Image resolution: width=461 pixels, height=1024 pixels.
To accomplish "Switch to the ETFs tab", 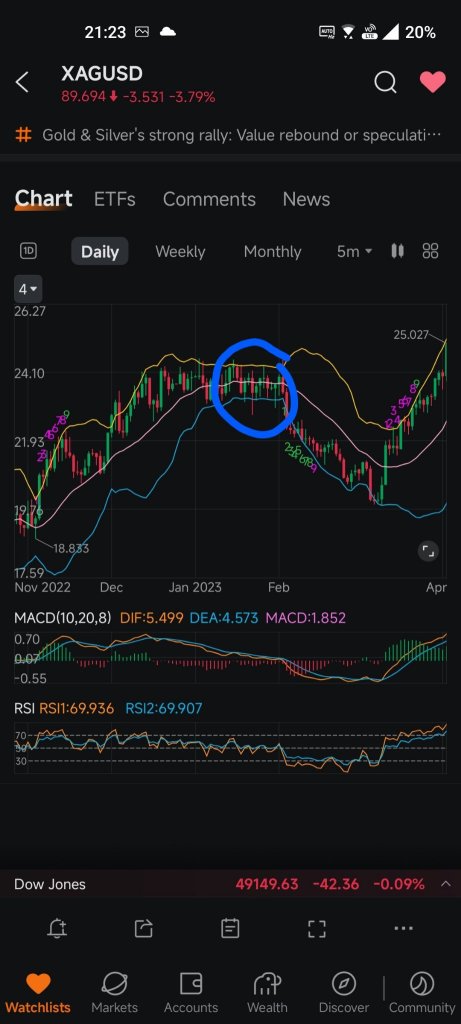I will pyautogui.click(x=115, y=199).
